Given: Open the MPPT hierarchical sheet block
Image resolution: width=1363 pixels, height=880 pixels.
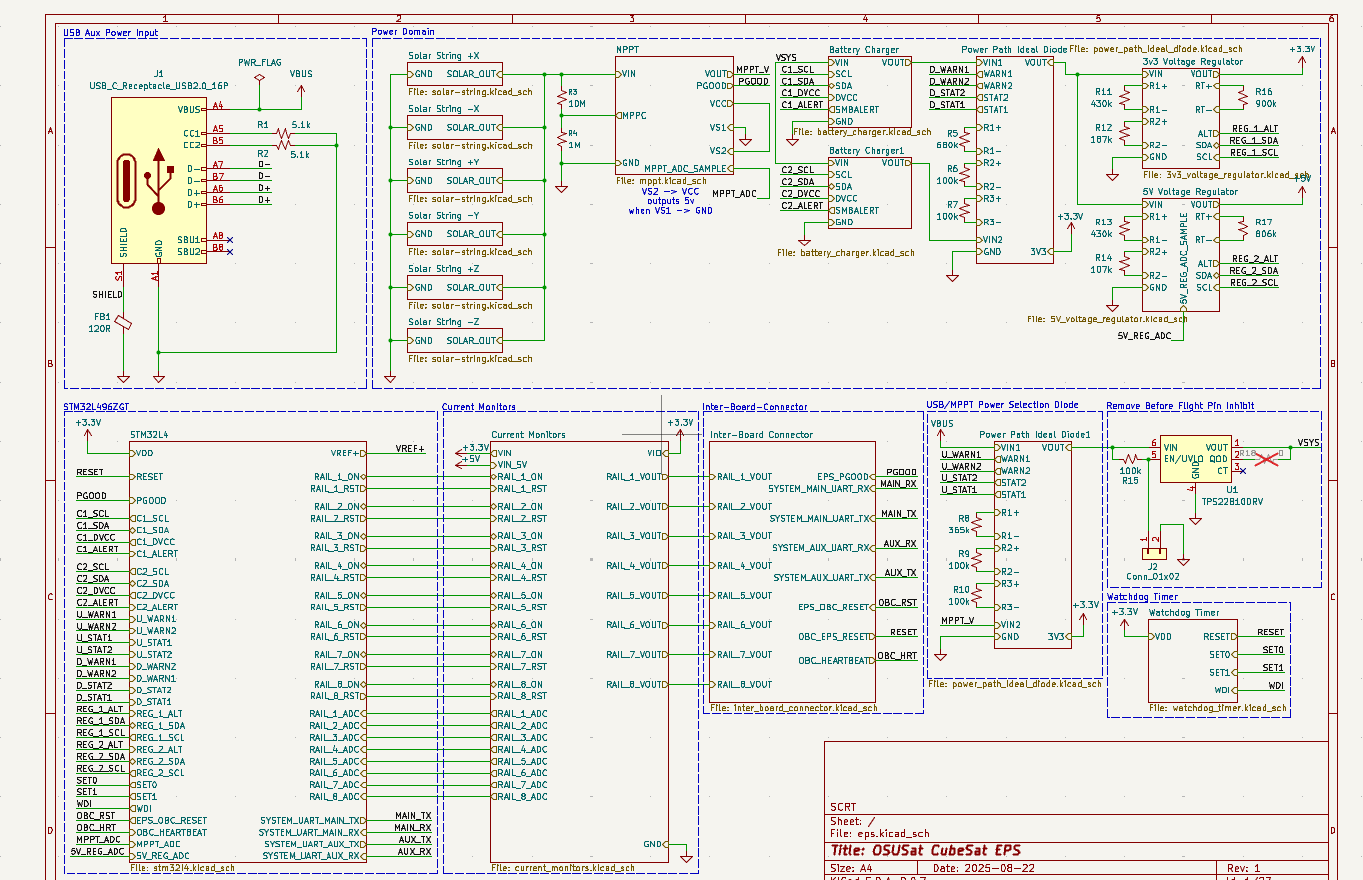Looking at the screenshot, I should pos(675,115).
